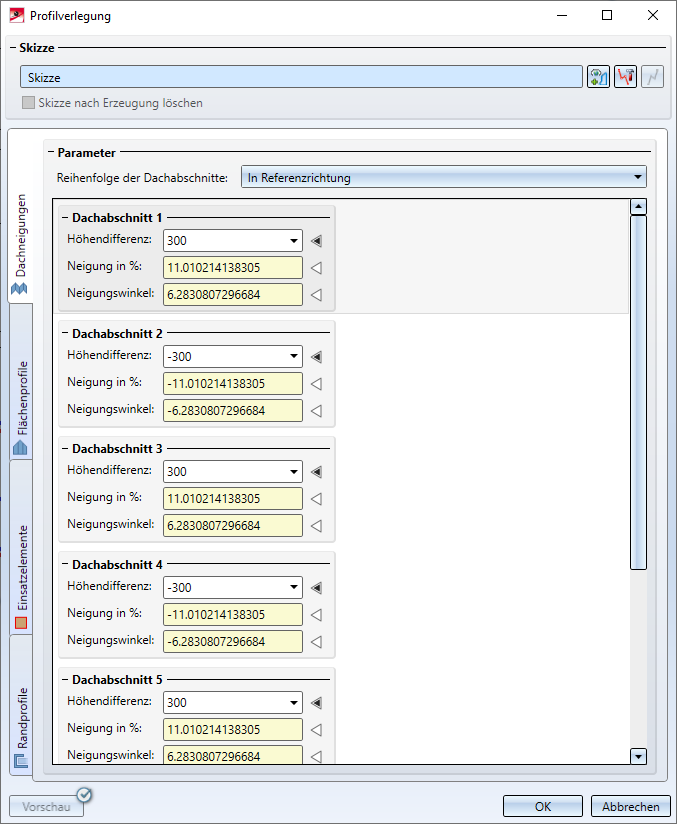Click the filled triangle for Dachabschnitt 4 Höhendifferenz
Viewport: 677px width, 824px height.
coord(316,588)
